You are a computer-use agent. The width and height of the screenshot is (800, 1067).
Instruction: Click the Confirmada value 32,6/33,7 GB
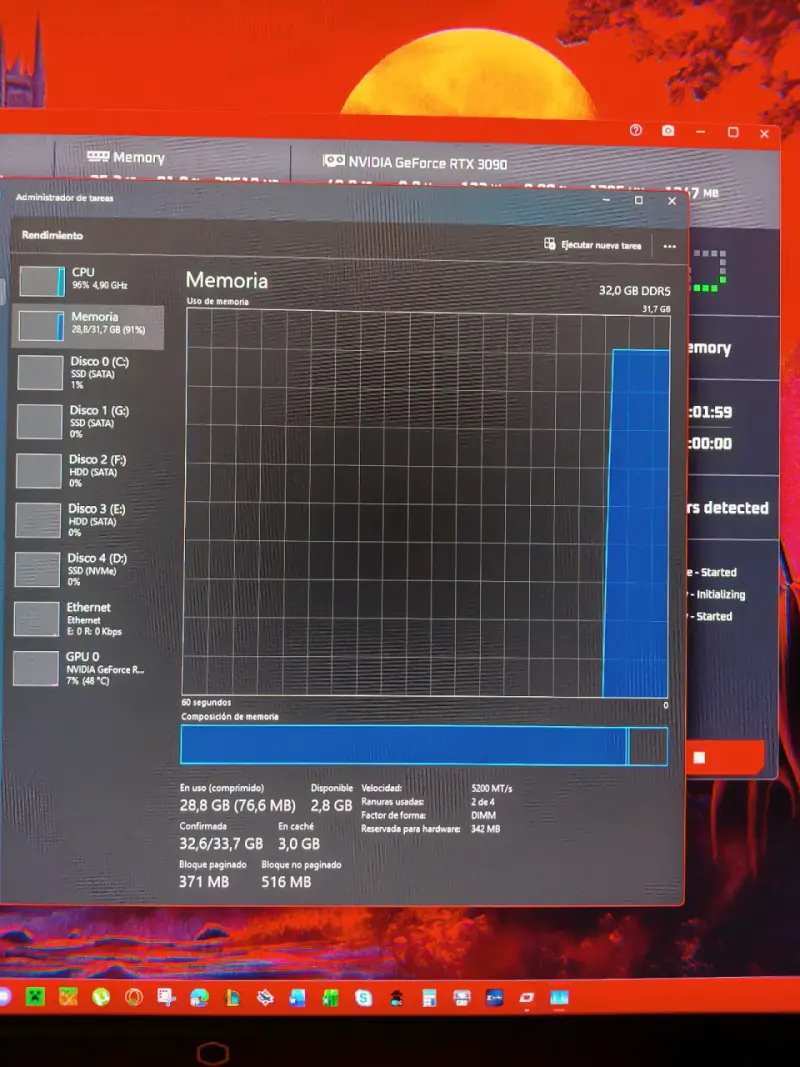click(x=220, y=844)
